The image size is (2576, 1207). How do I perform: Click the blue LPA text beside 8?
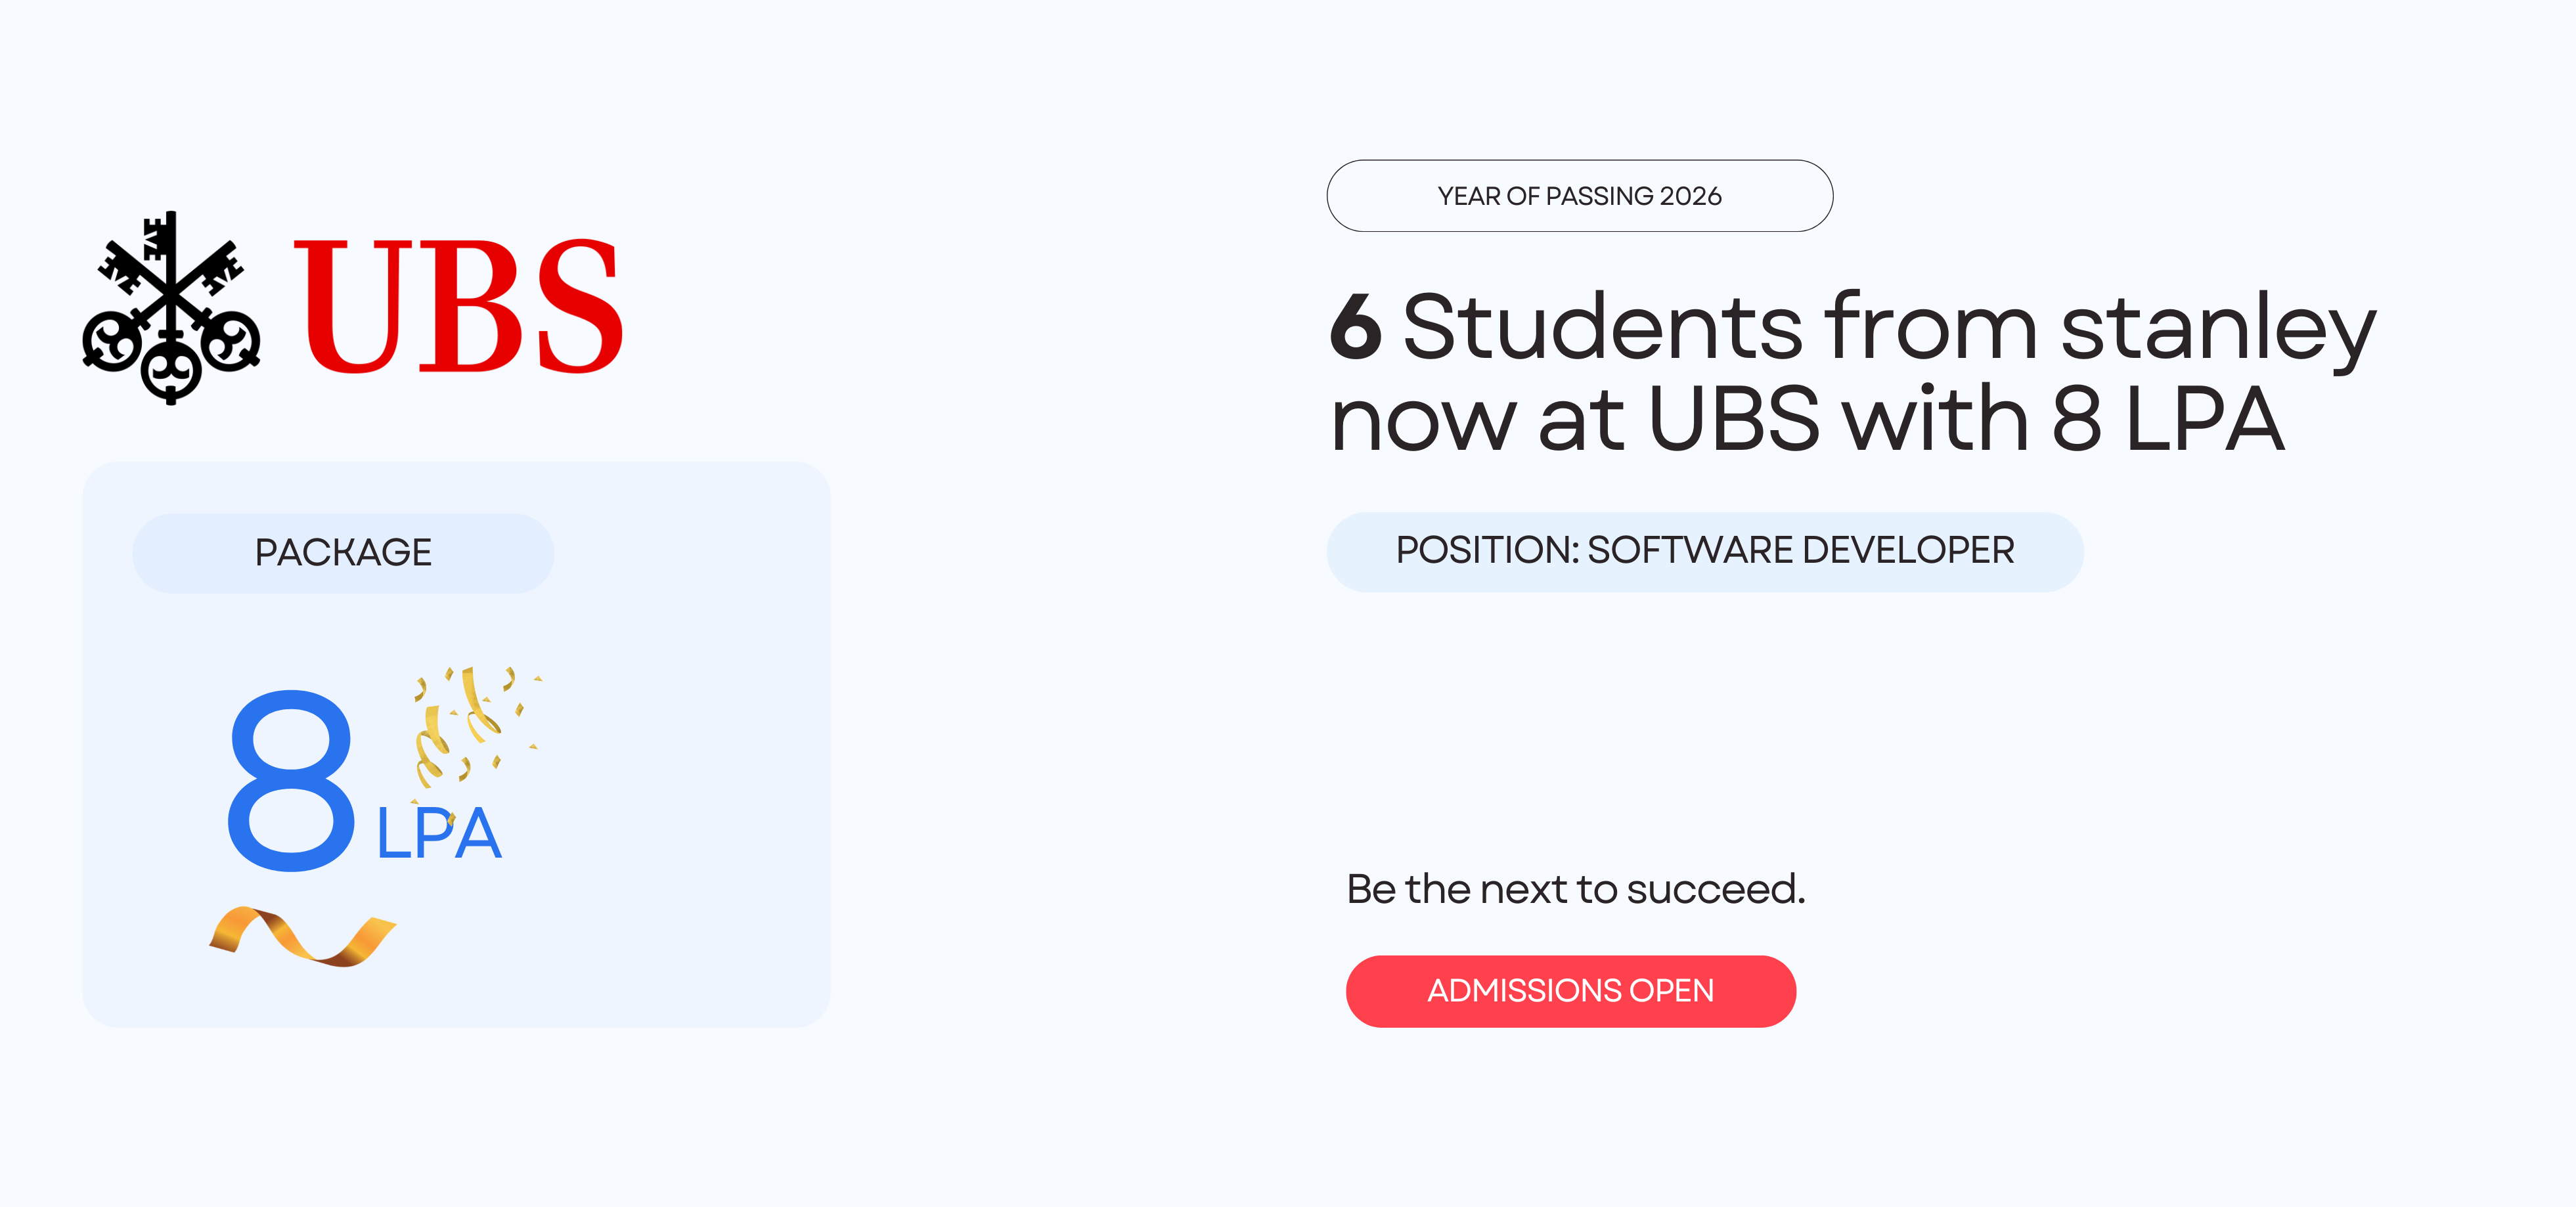pyautogui.click(x=438, y=833)
